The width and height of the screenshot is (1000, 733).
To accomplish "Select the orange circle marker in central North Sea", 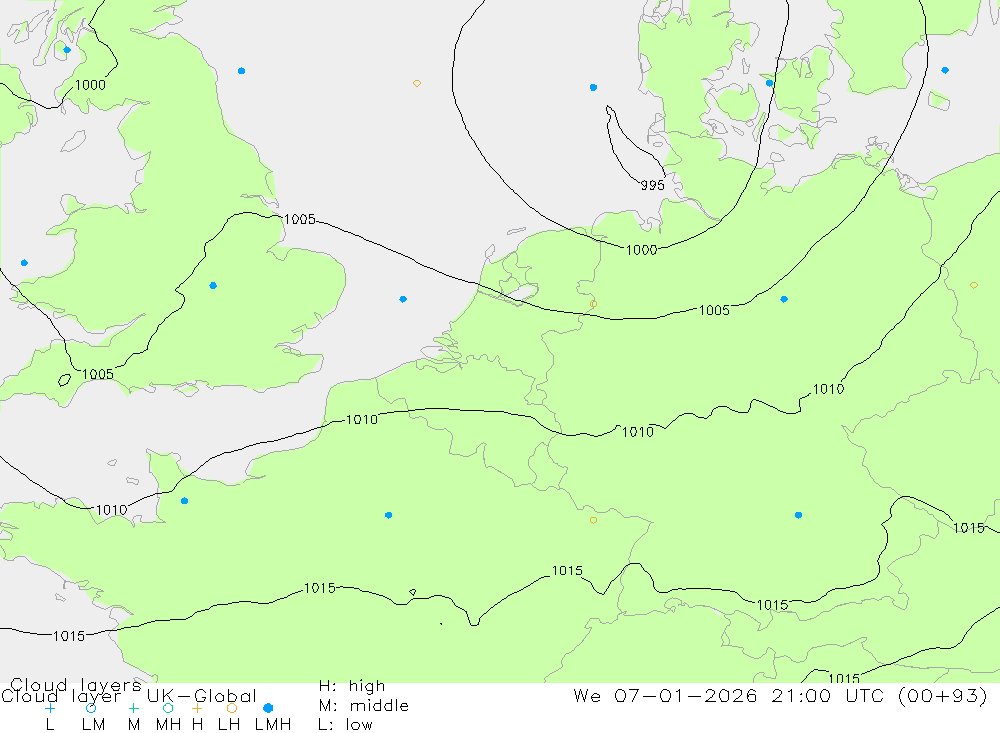I will (x=416, y=84).
